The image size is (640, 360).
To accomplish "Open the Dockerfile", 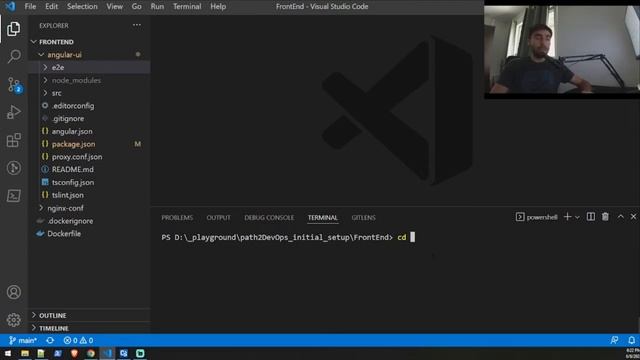I will pos(89,233).
